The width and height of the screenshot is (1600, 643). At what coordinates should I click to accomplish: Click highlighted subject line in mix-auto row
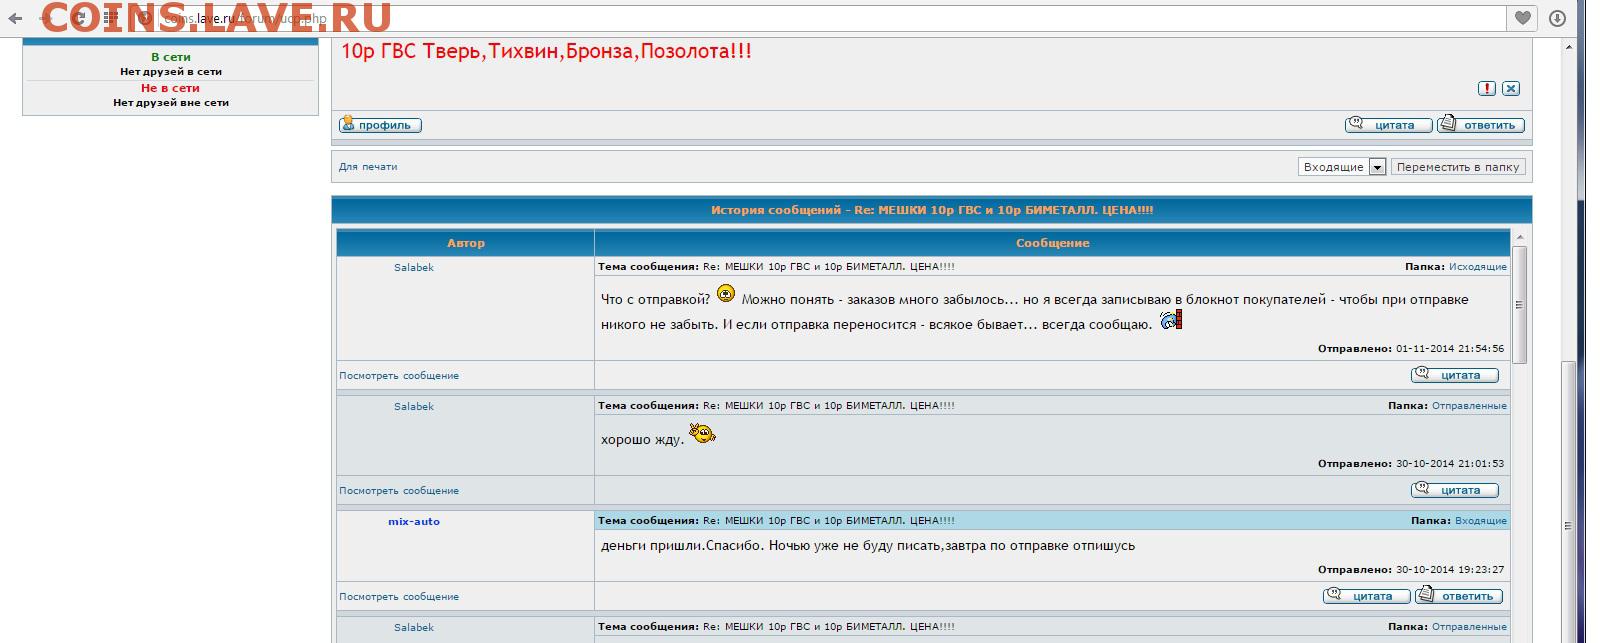coord(1052,520)
